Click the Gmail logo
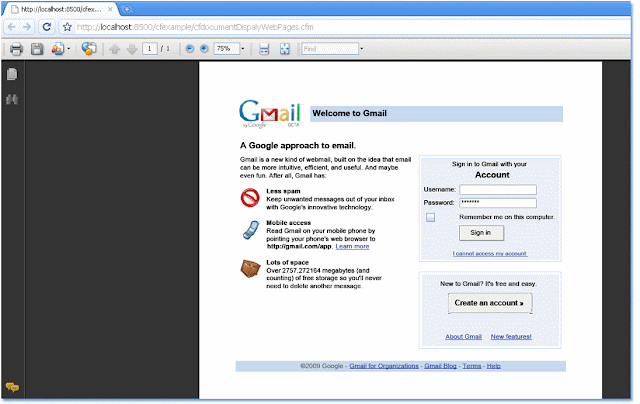This screenshot has height=404, width=640. pos(270,113)
